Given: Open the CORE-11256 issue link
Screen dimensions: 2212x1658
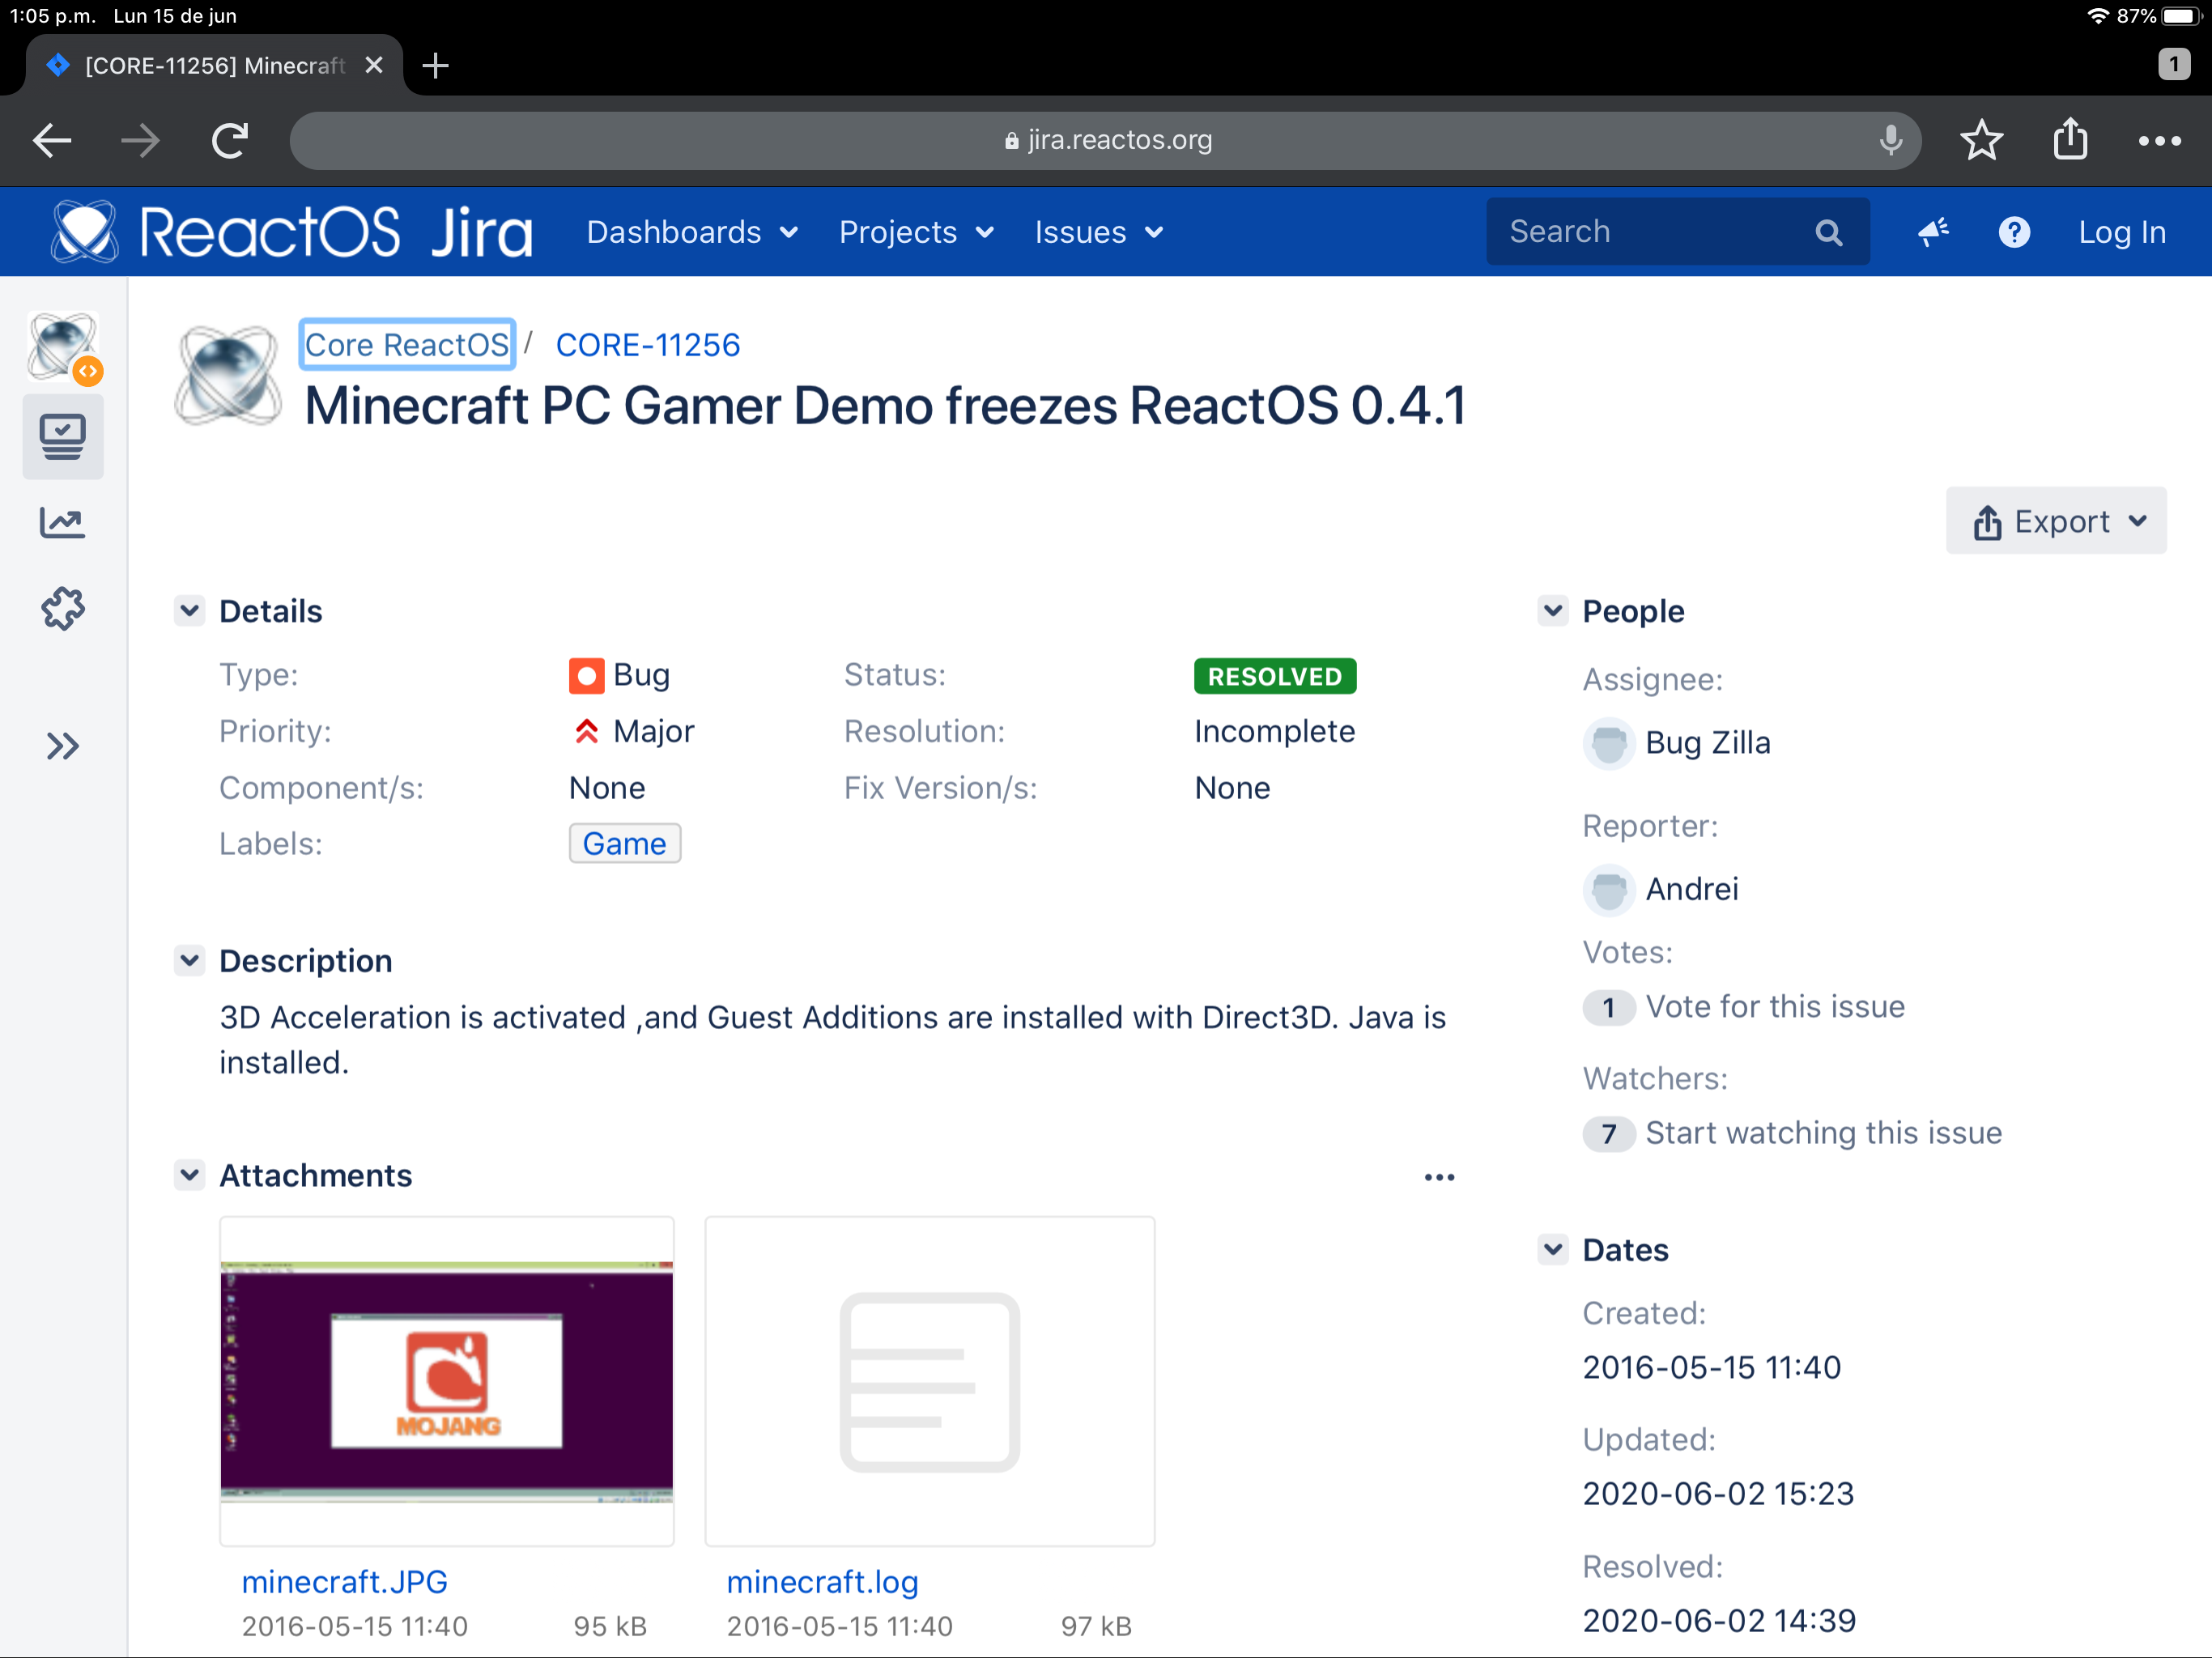Looking at the screenshot, I should point(647,345).
